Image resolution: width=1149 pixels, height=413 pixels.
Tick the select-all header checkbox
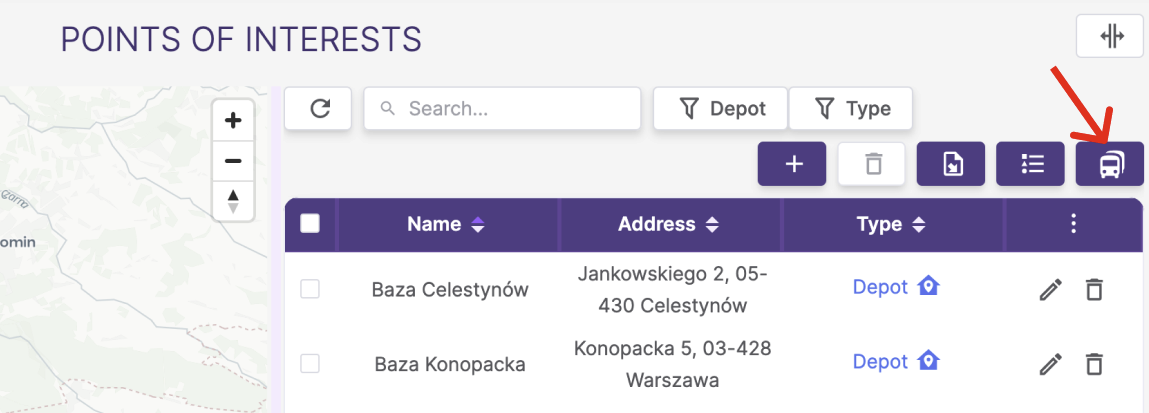click(x=310, y=223)
